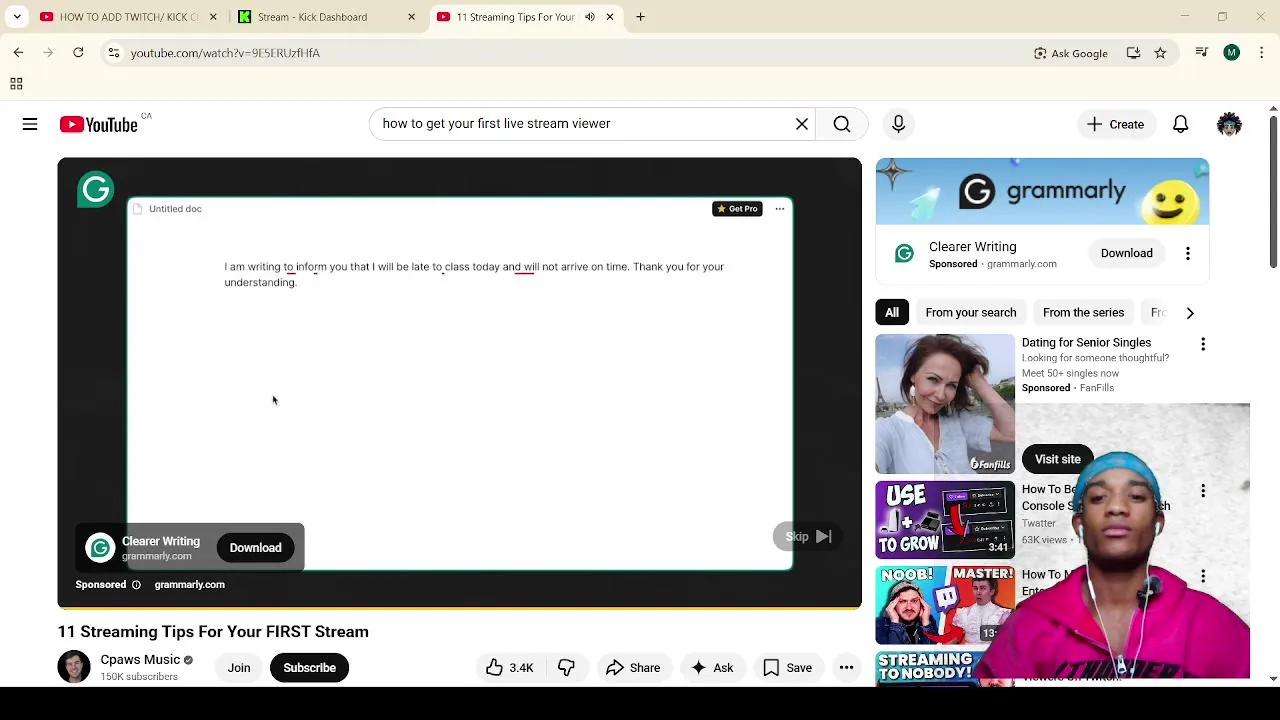Click the Grammarly banner image
The width and height of the screenshot is (1280, 720).
(1042, 192)
